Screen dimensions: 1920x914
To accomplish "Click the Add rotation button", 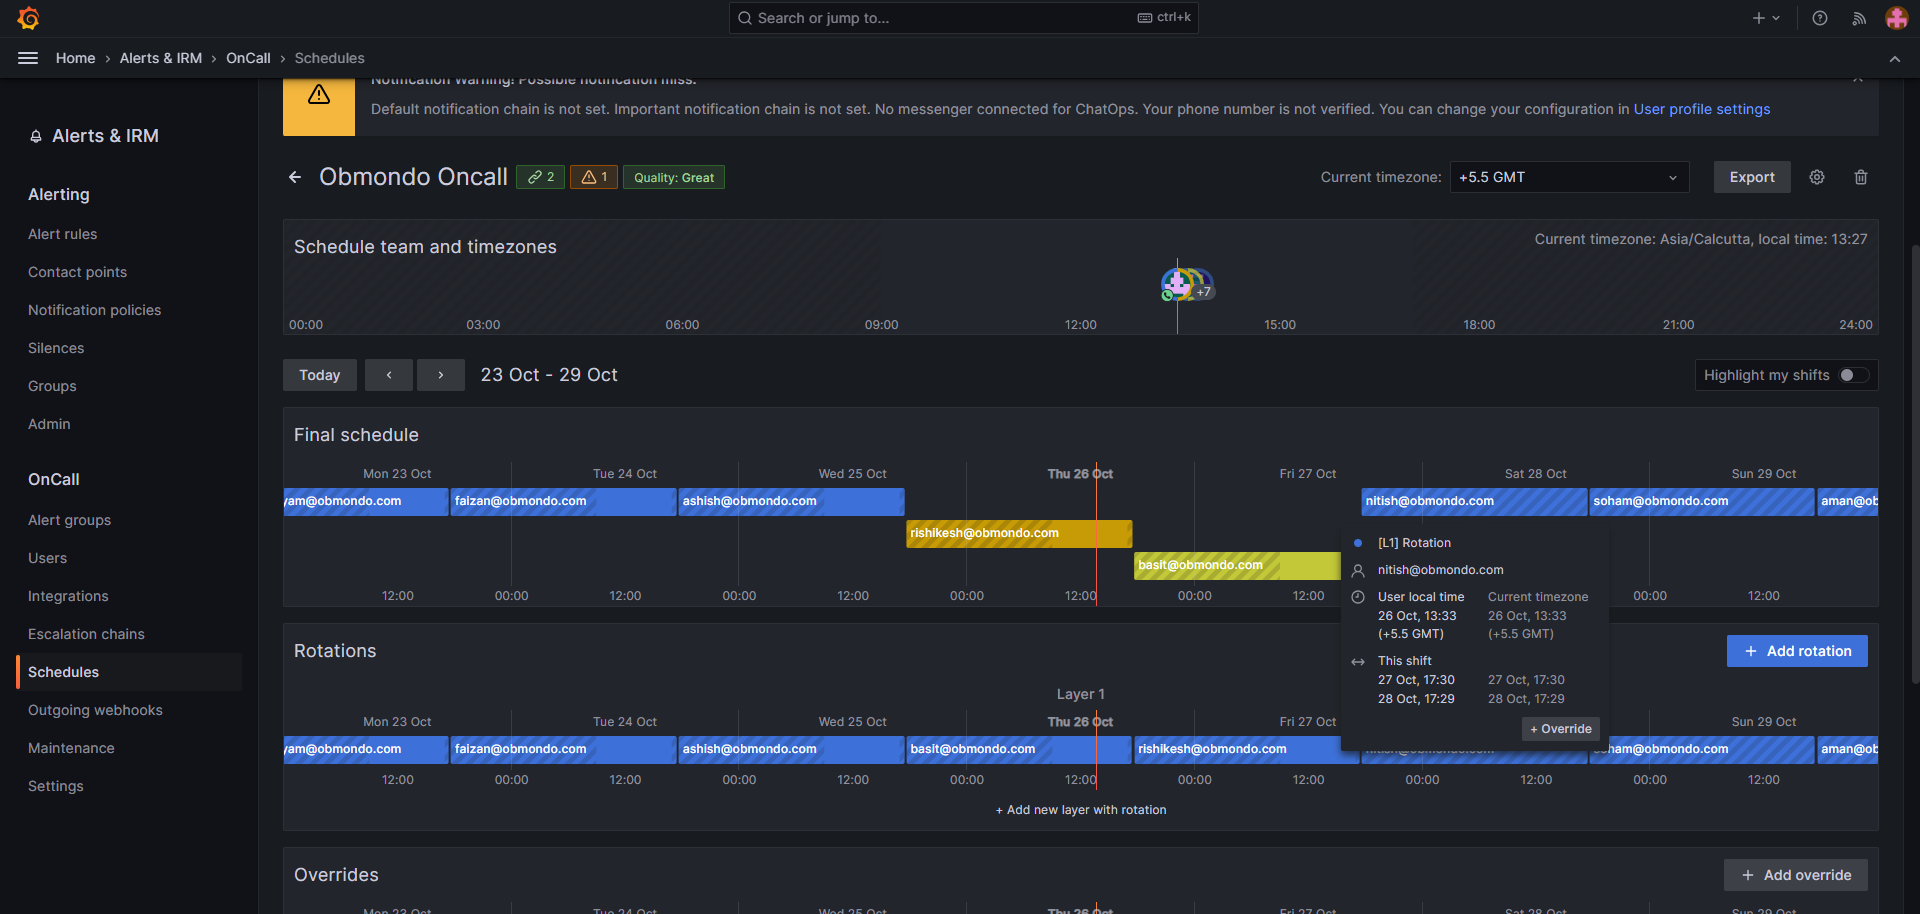I will (1797, 651).
